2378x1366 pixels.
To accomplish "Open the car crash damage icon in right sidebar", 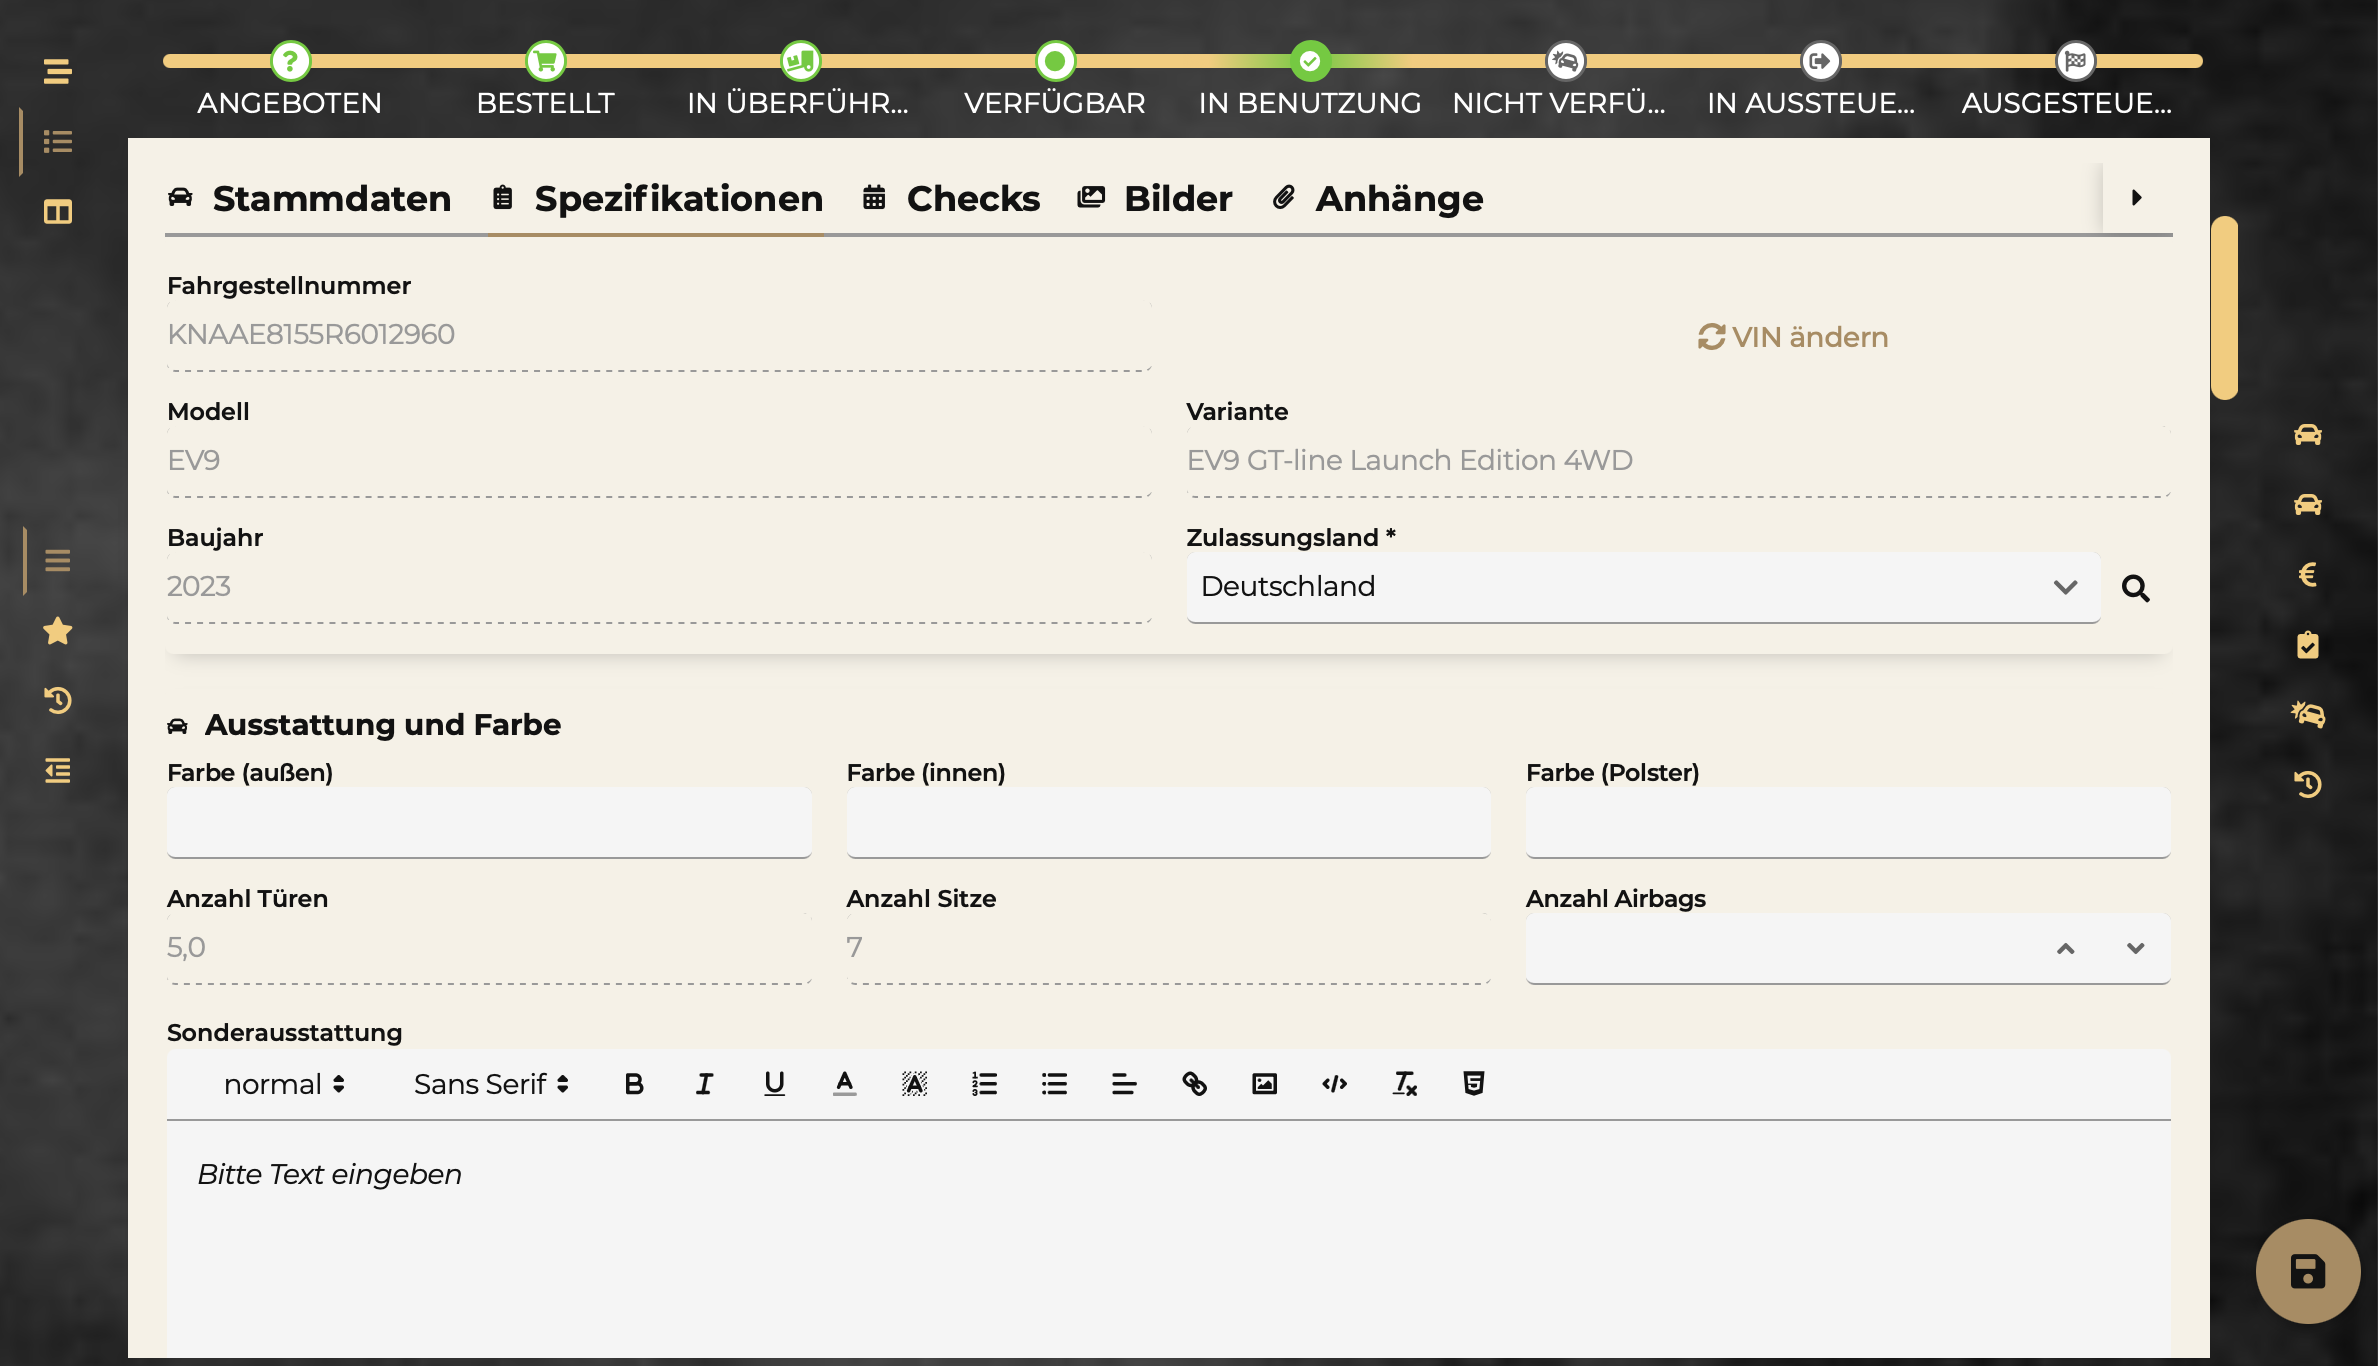I will (2307, 714).
